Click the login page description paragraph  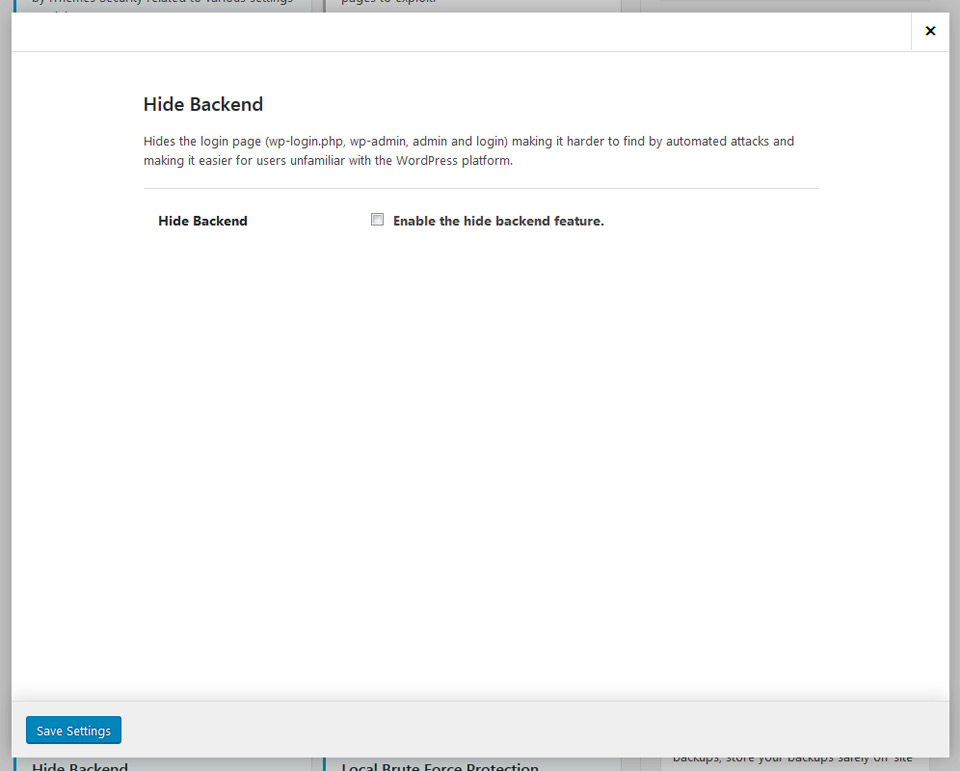(469, 151)
